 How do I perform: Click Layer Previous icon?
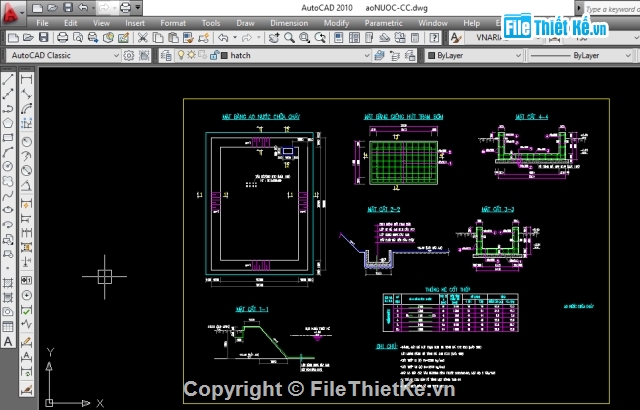pos(394,55)
